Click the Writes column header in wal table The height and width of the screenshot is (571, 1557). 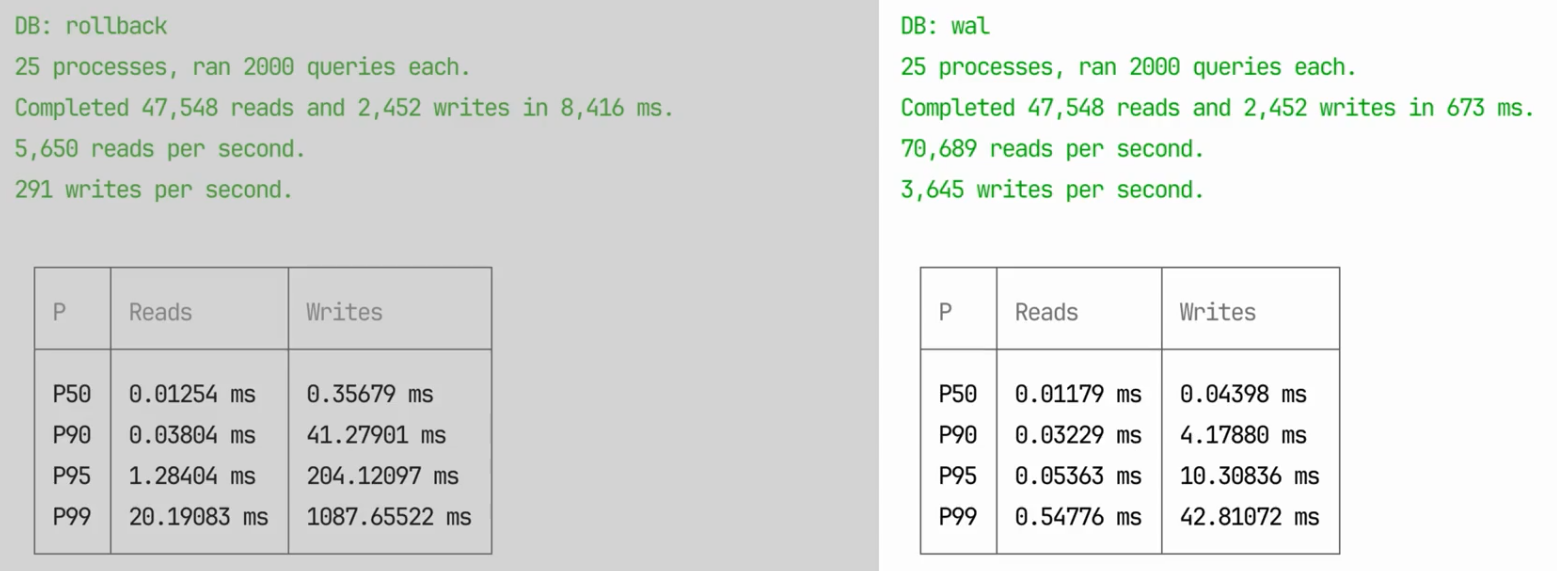tap(1217, 312)
